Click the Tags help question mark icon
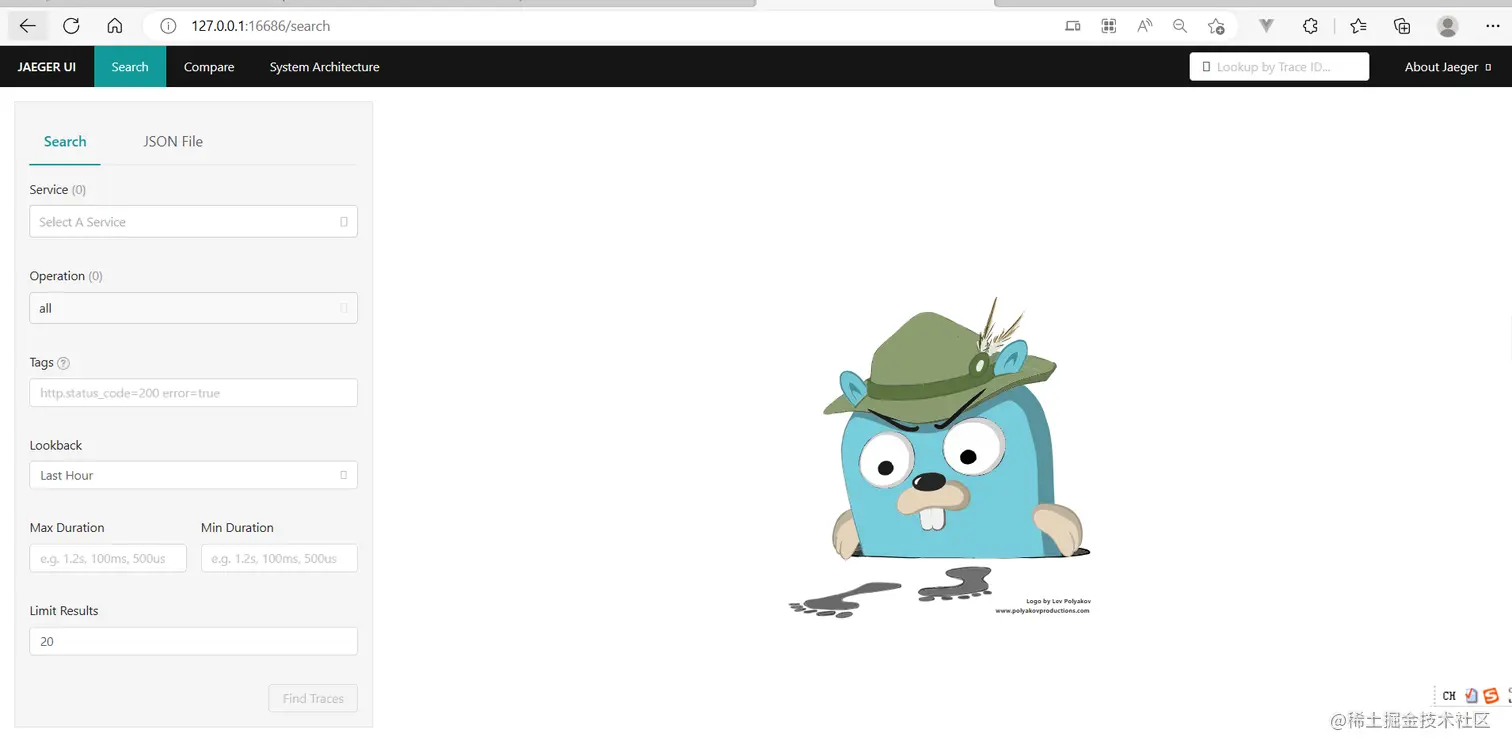 pos(64,363)
